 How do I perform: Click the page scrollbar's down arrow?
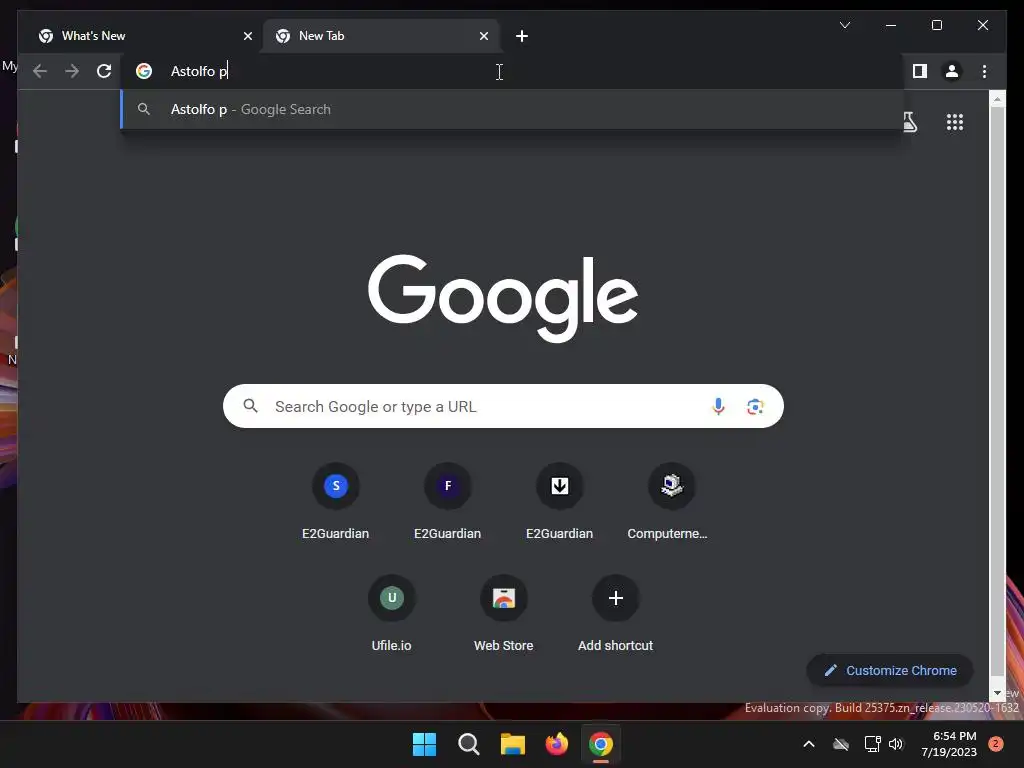click(x=997, y=692)
